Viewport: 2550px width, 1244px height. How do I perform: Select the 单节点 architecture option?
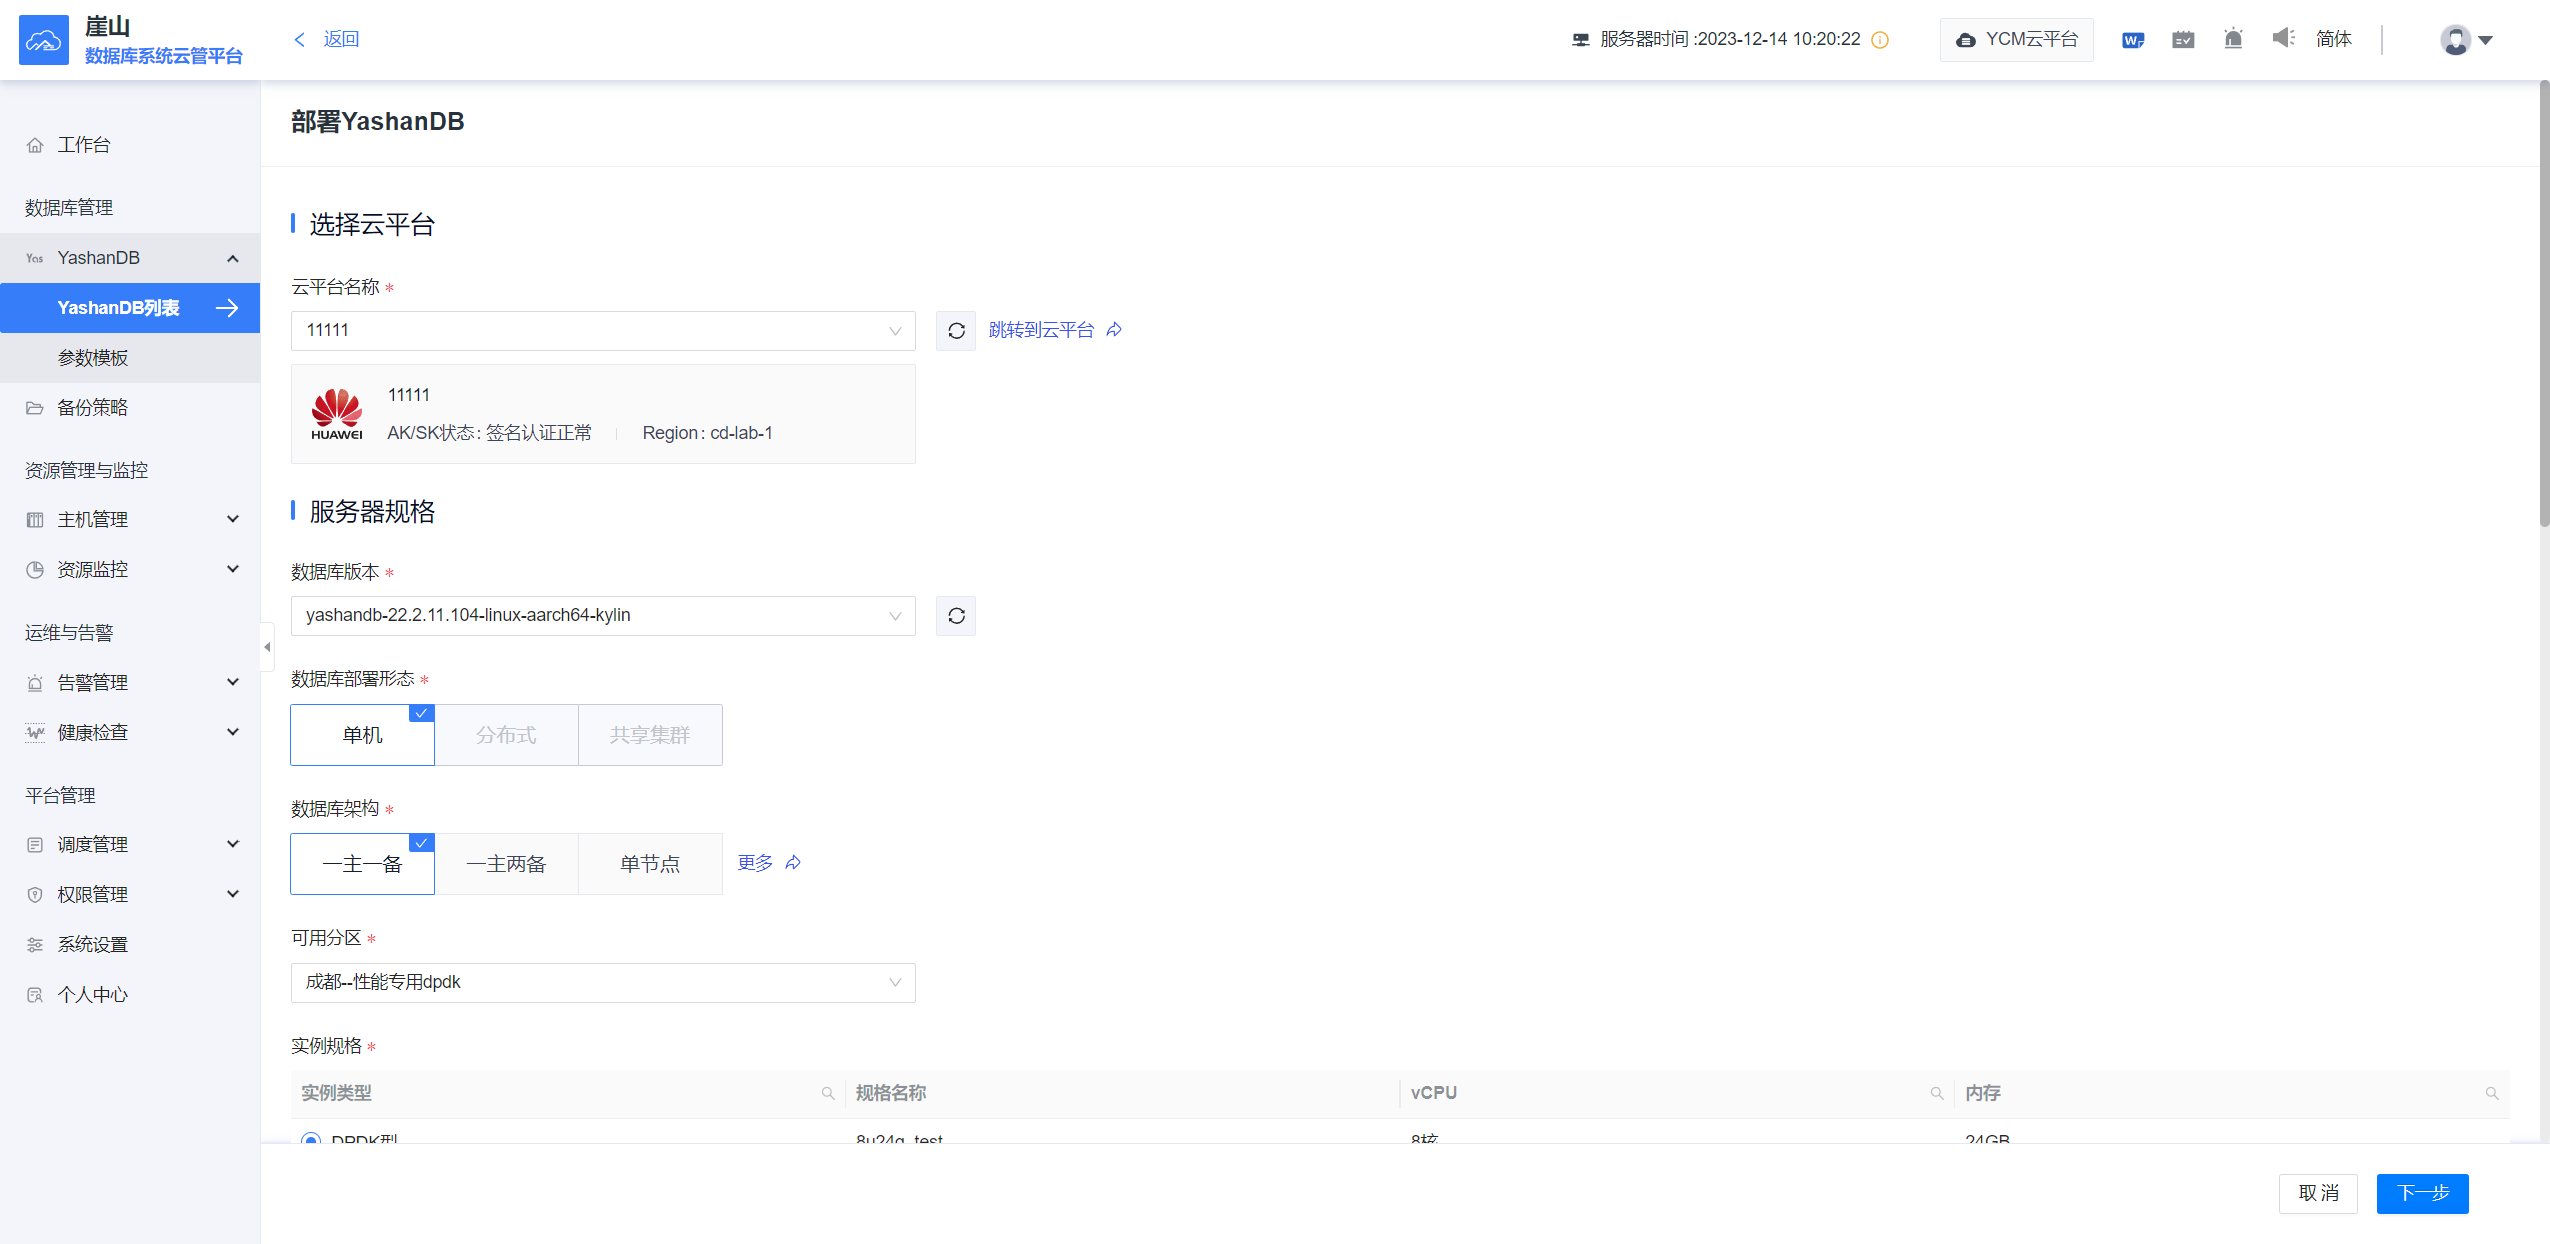coord(650,864)
